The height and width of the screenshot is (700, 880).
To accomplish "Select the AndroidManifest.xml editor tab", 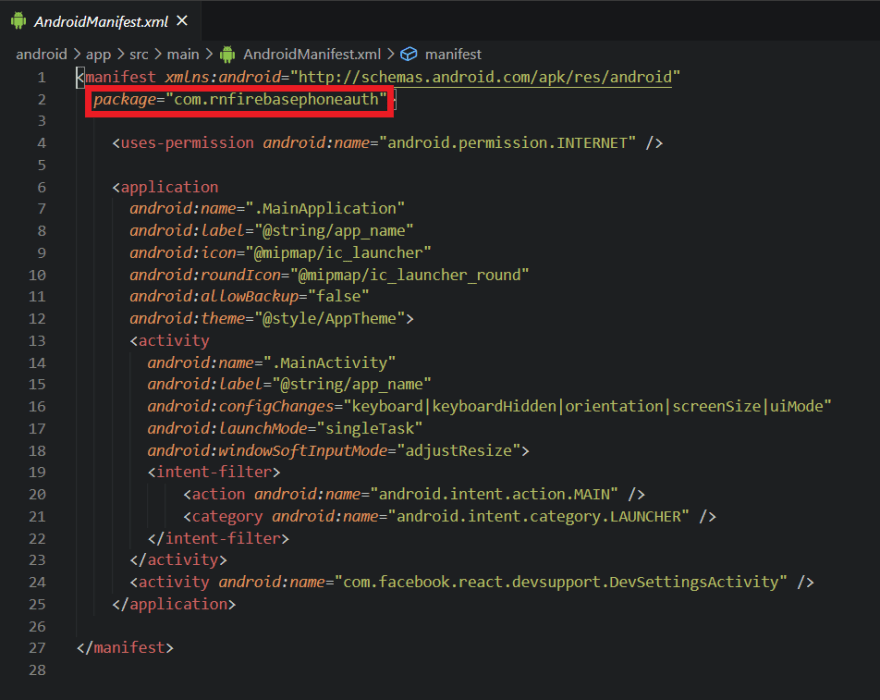I will click(x=101, y=21).
